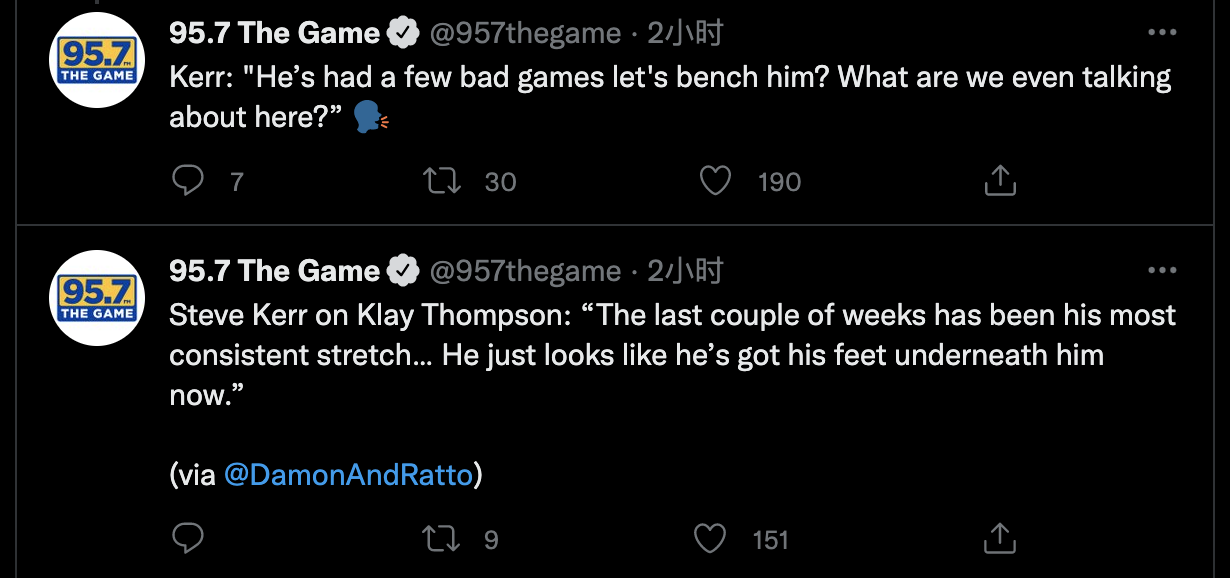The image size is (1230, 578).
Task: Like the Klay Thompson tweet with 151 likes
Action: tap(711, 539)
